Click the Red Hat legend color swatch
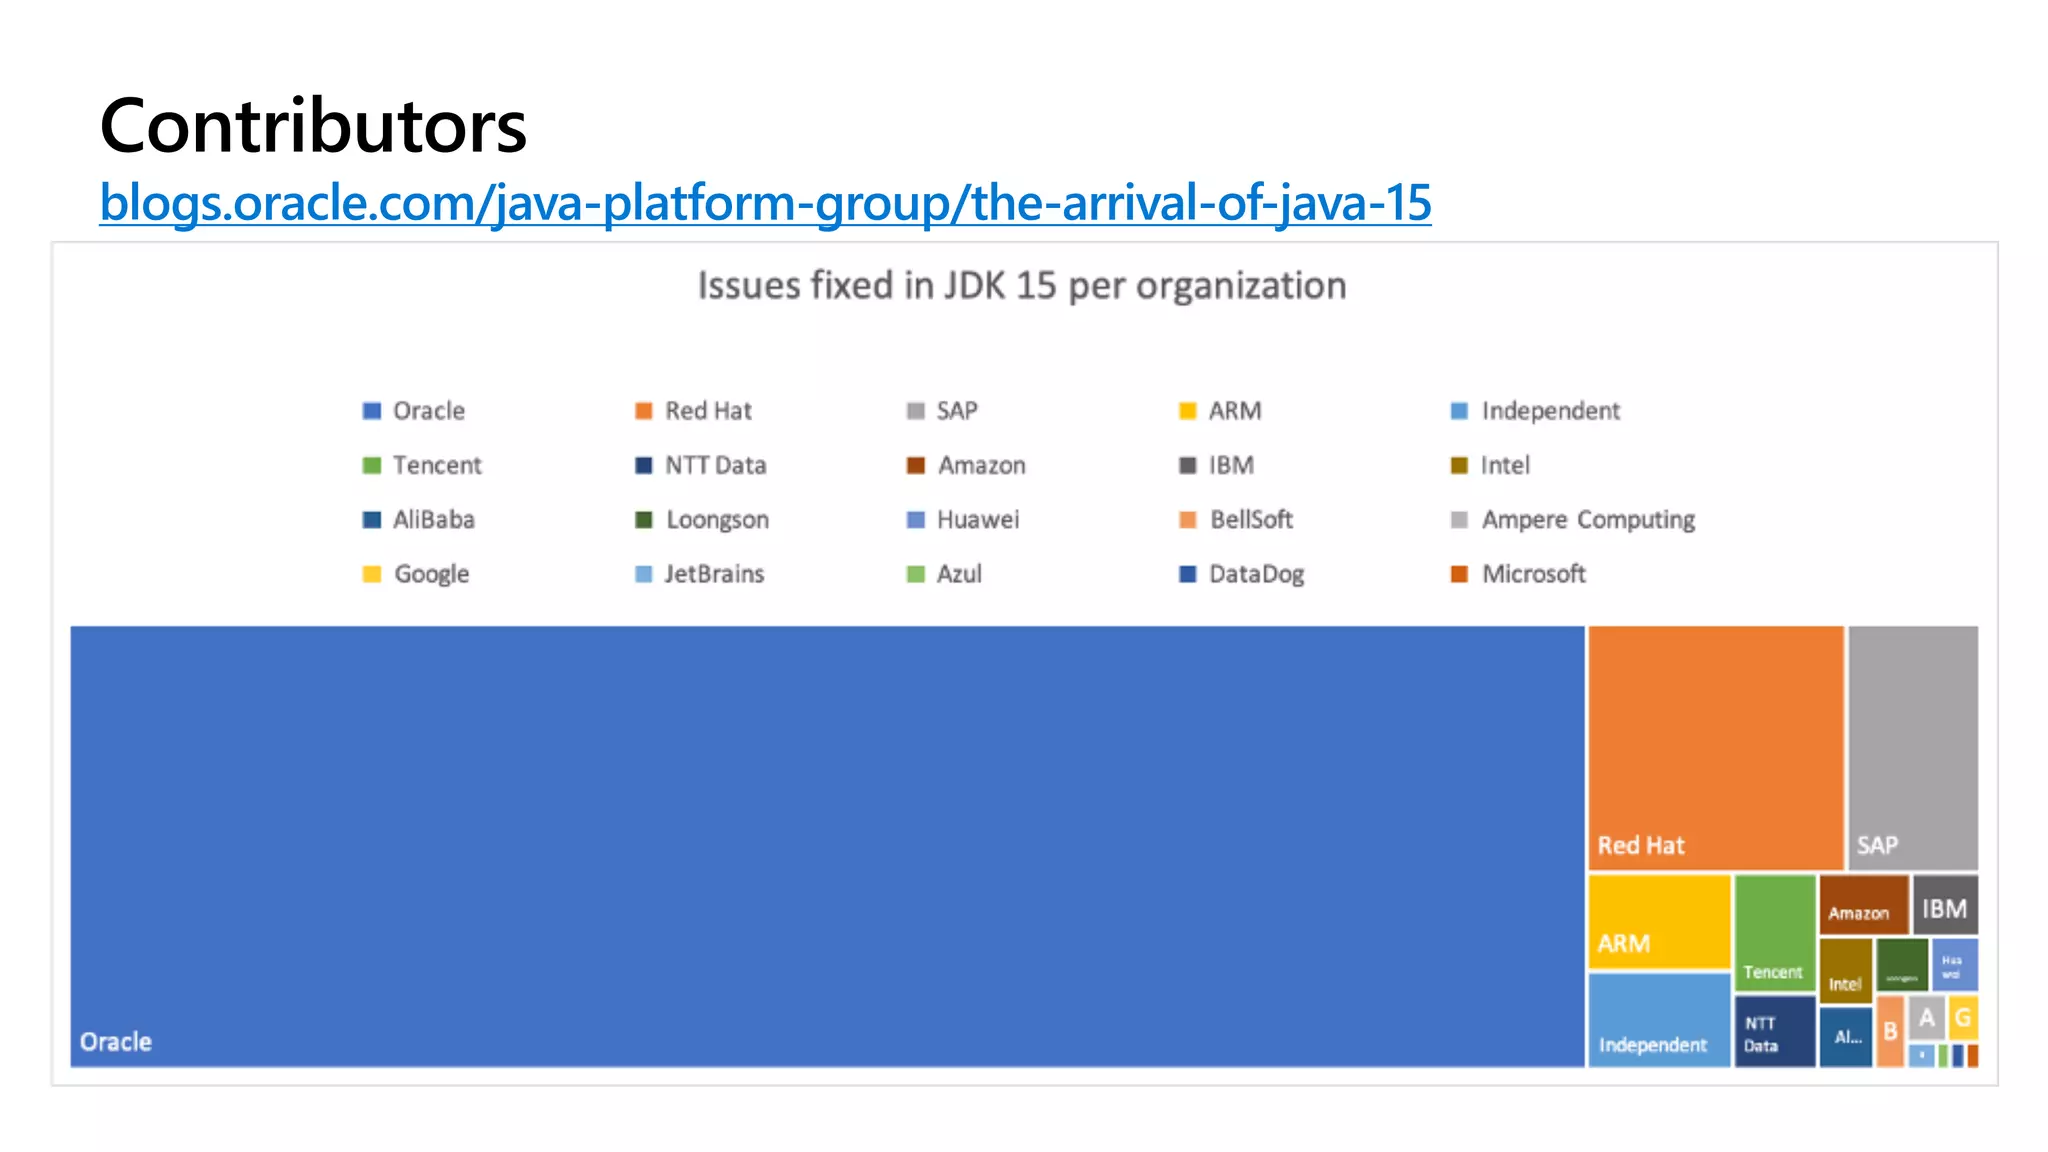Viewport: 2048px width, 1152px height. click(x=644, y=411)
